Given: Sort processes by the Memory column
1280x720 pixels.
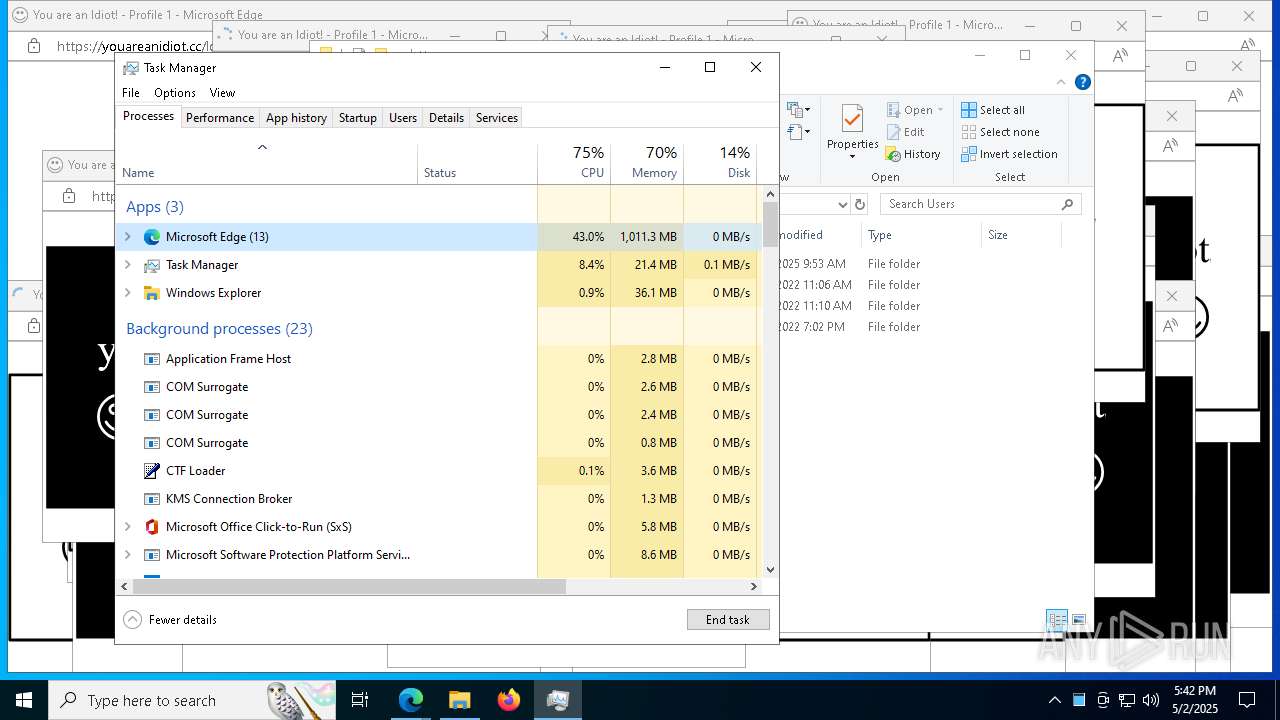Looking at the screenshot, I should 647,163.
